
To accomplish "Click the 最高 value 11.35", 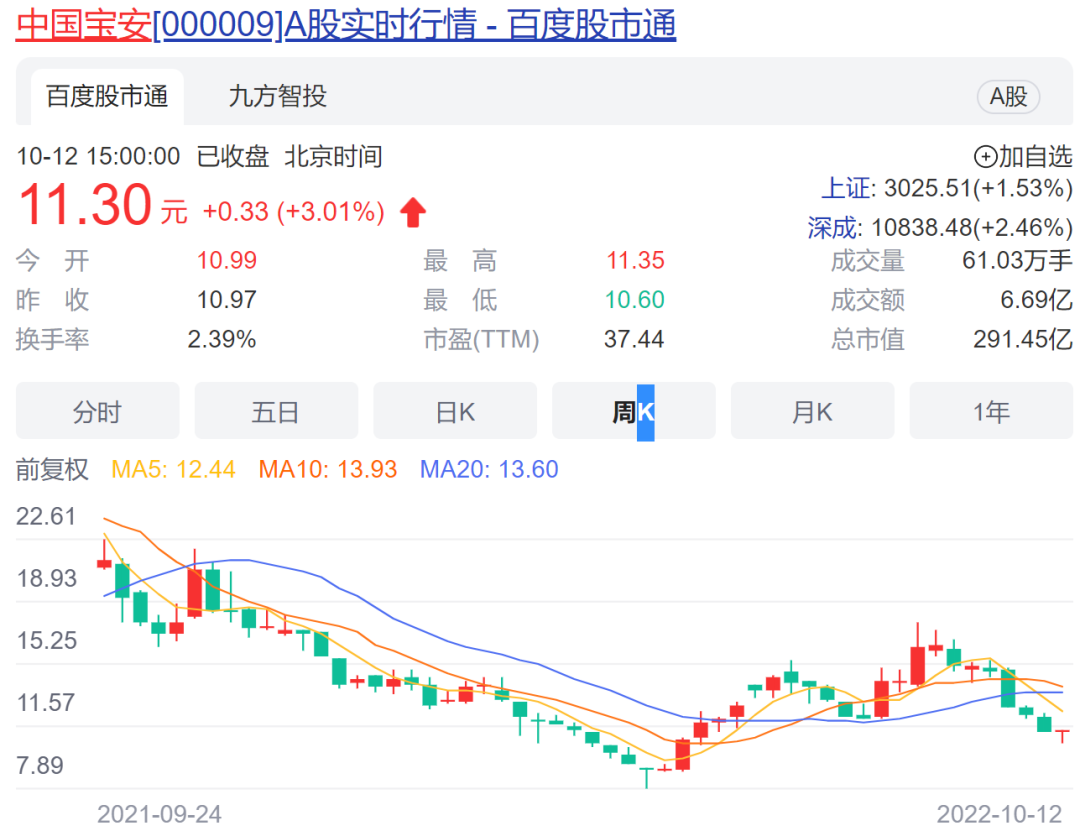I will pyautogui.click(x=635, y=260).
